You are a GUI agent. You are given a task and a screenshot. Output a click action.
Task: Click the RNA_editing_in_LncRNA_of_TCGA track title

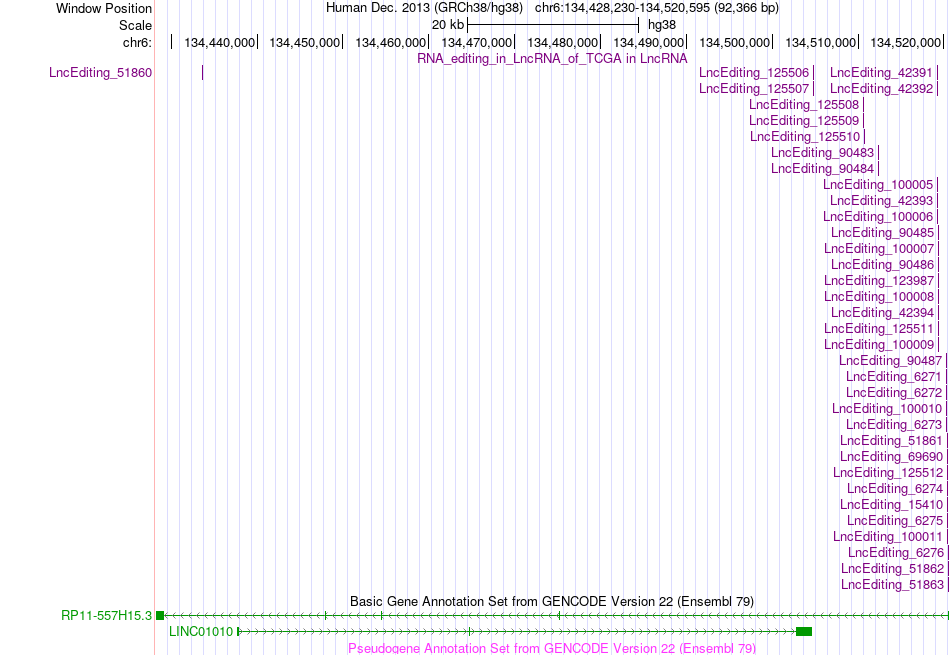(x=552, y=59)
